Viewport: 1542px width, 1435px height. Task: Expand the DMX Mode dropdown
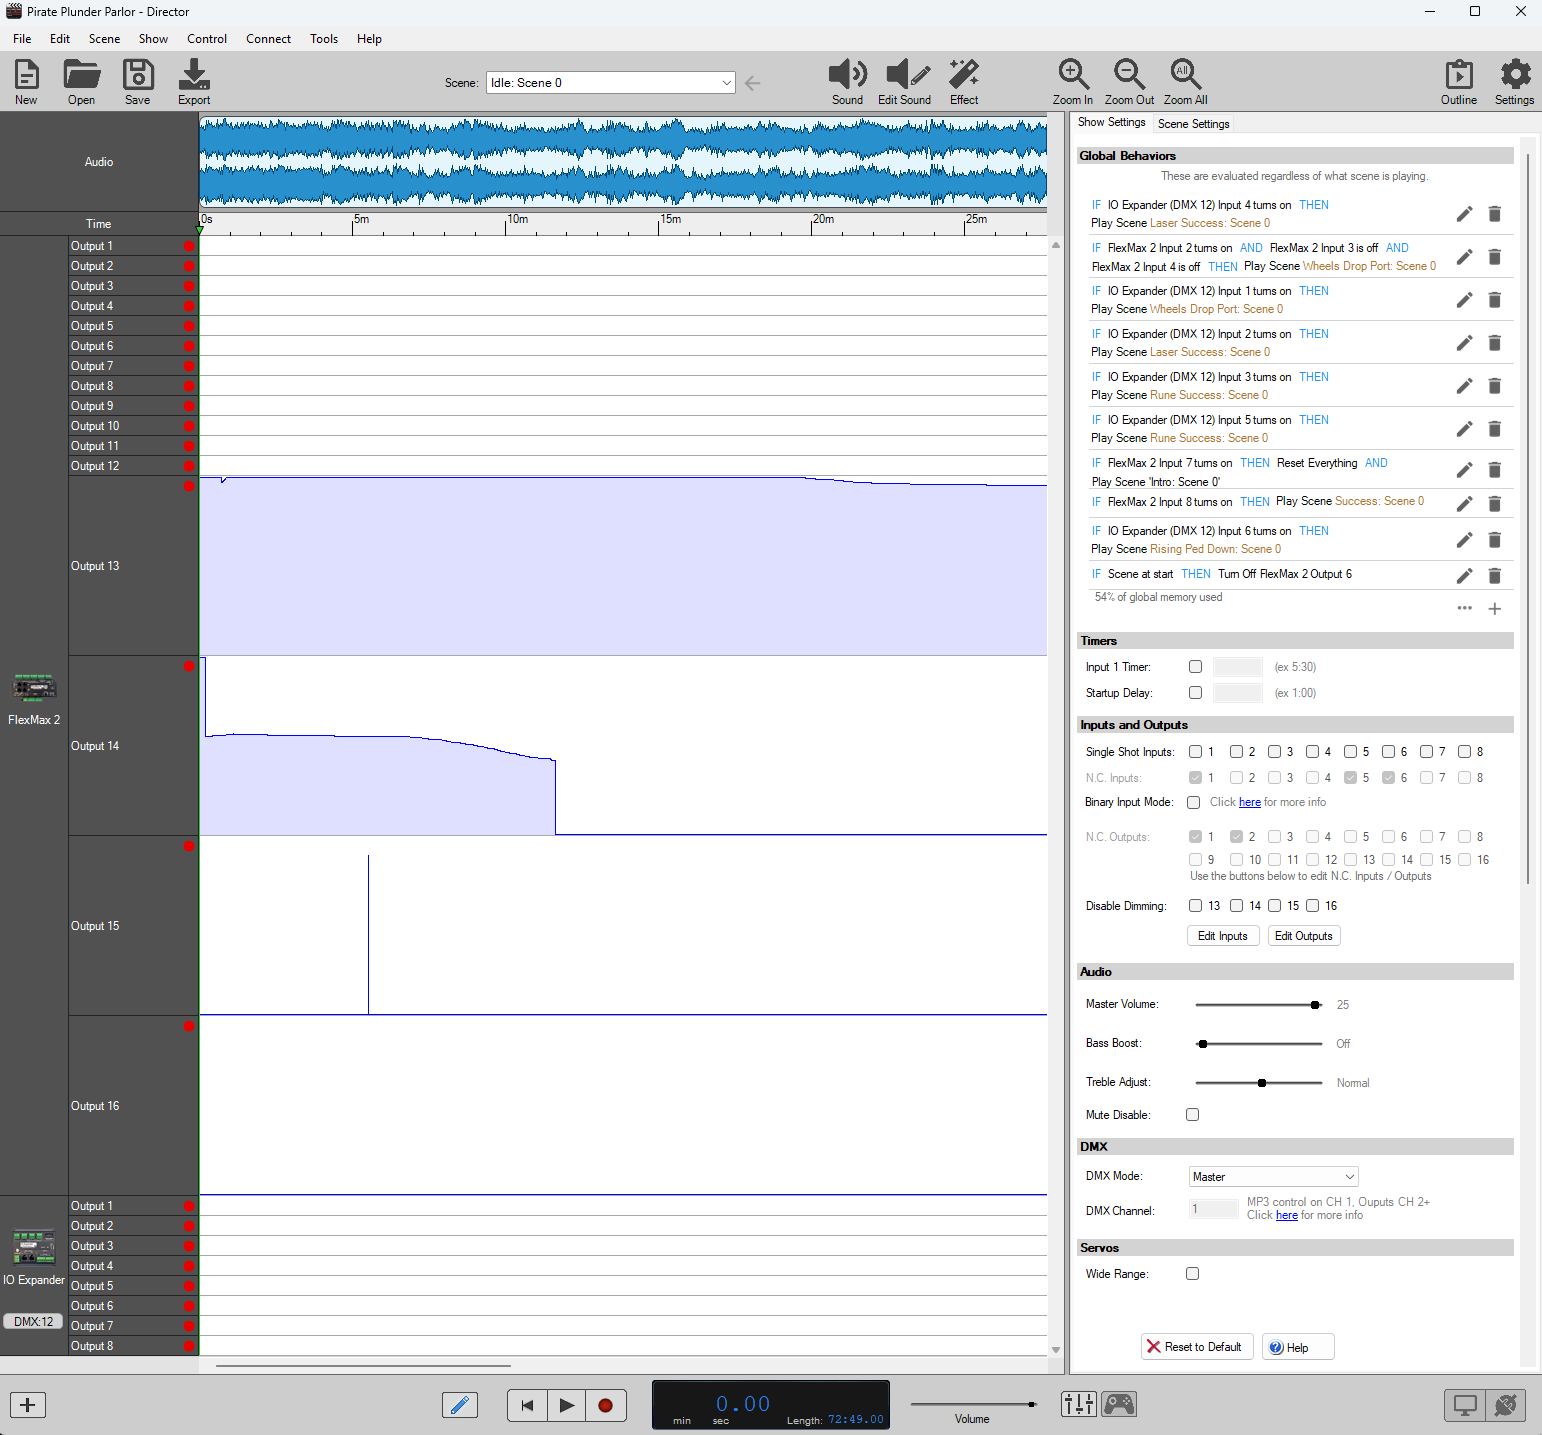pos(1273,1177)
